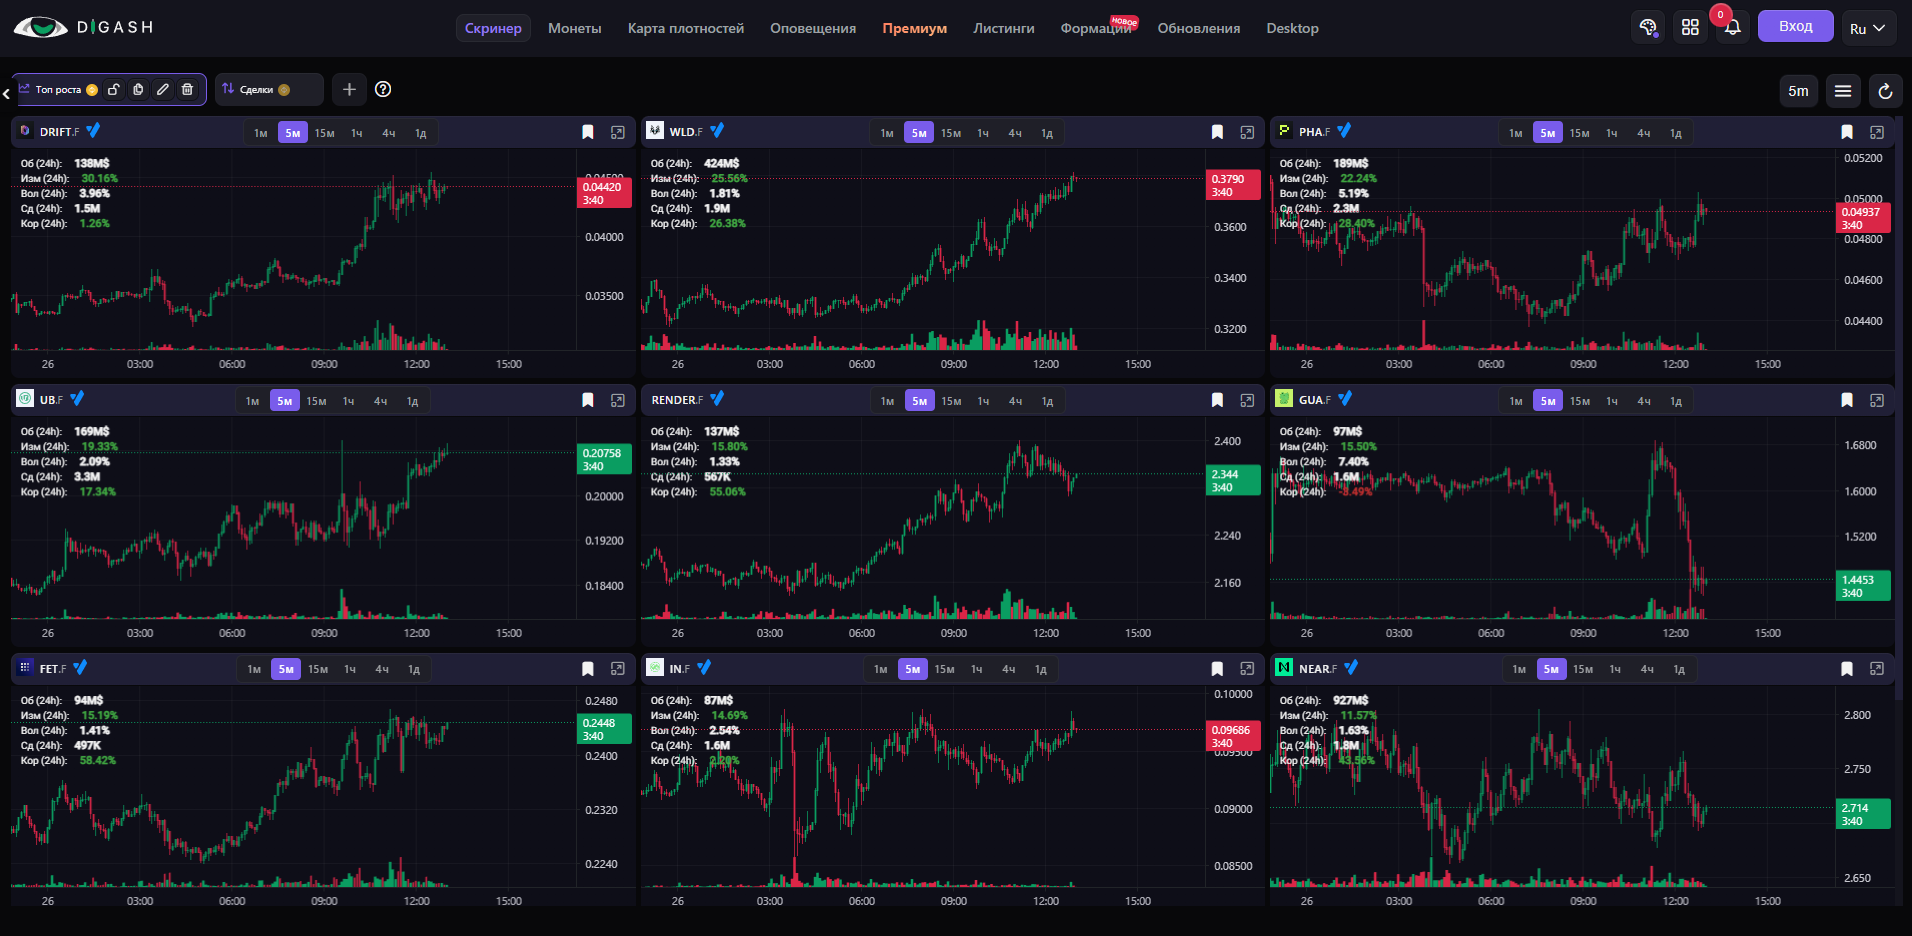Screen dimensions: 1912x936
Task: Open the help question mark icon
Action: click(x=383, y=89)
